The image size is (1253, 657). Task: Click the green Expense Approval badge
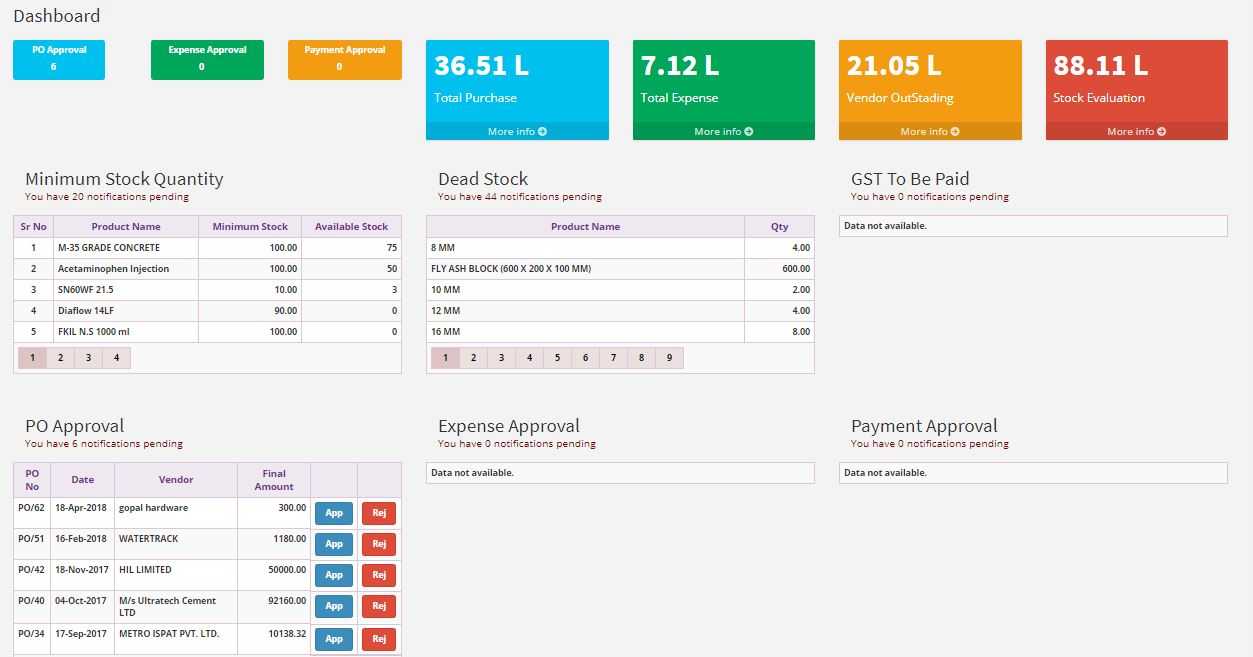click(207, 59)
